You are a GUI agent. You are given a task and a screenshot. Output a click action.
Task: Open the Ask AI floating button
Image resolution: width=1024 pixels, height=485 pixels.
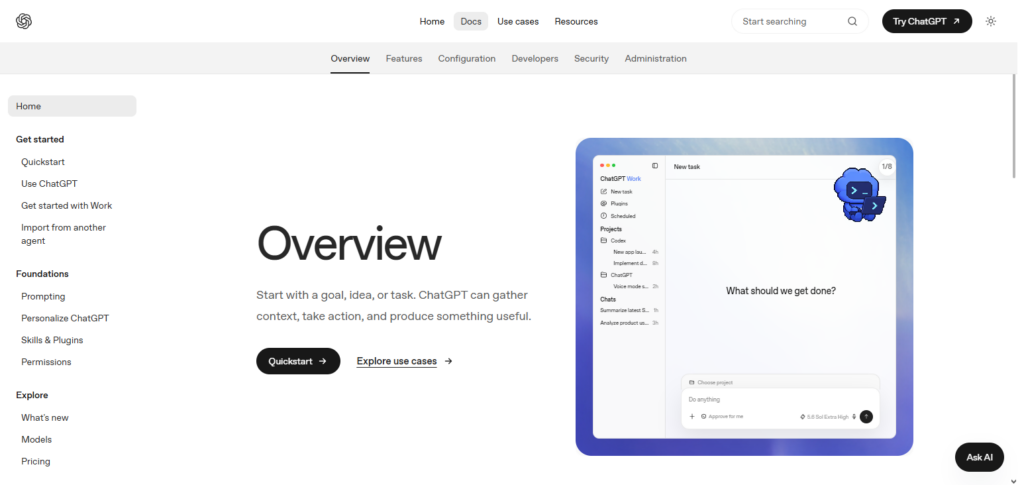pos(979,457)
